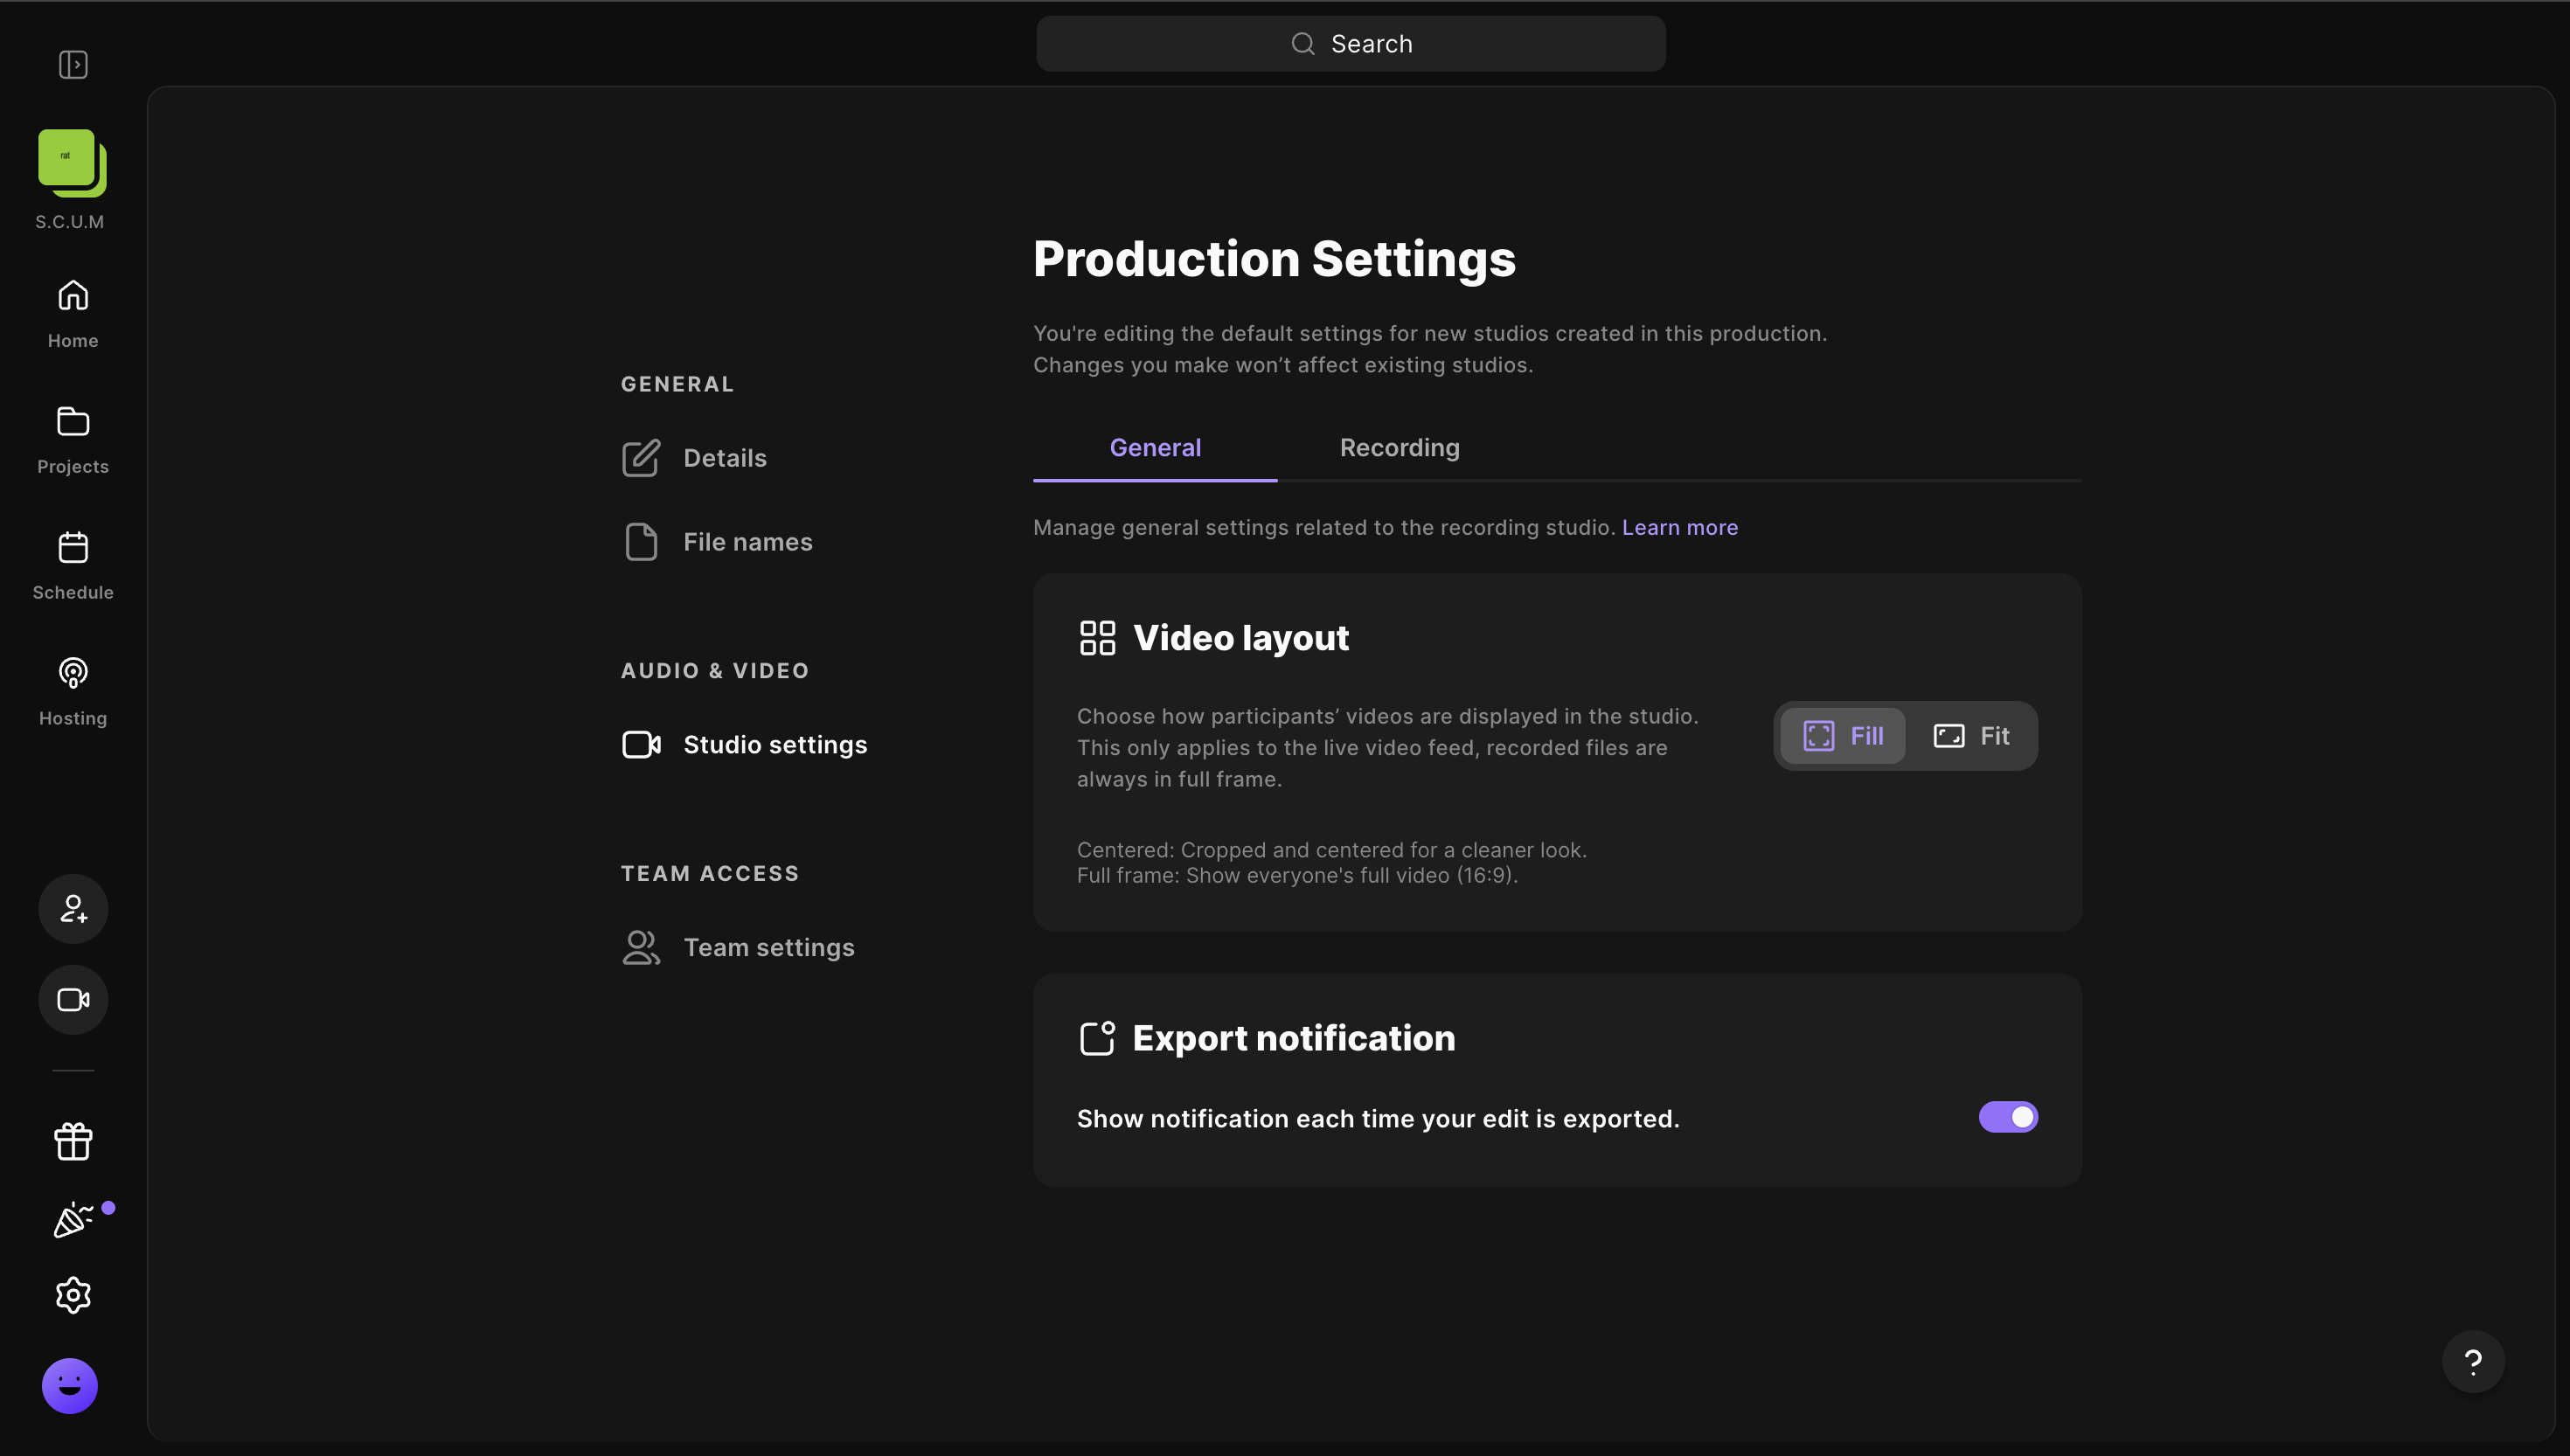Image resolution: width=2570 pixels, height=1456 pixels.
Task: Select the General tab
Action: (1155, 448)
